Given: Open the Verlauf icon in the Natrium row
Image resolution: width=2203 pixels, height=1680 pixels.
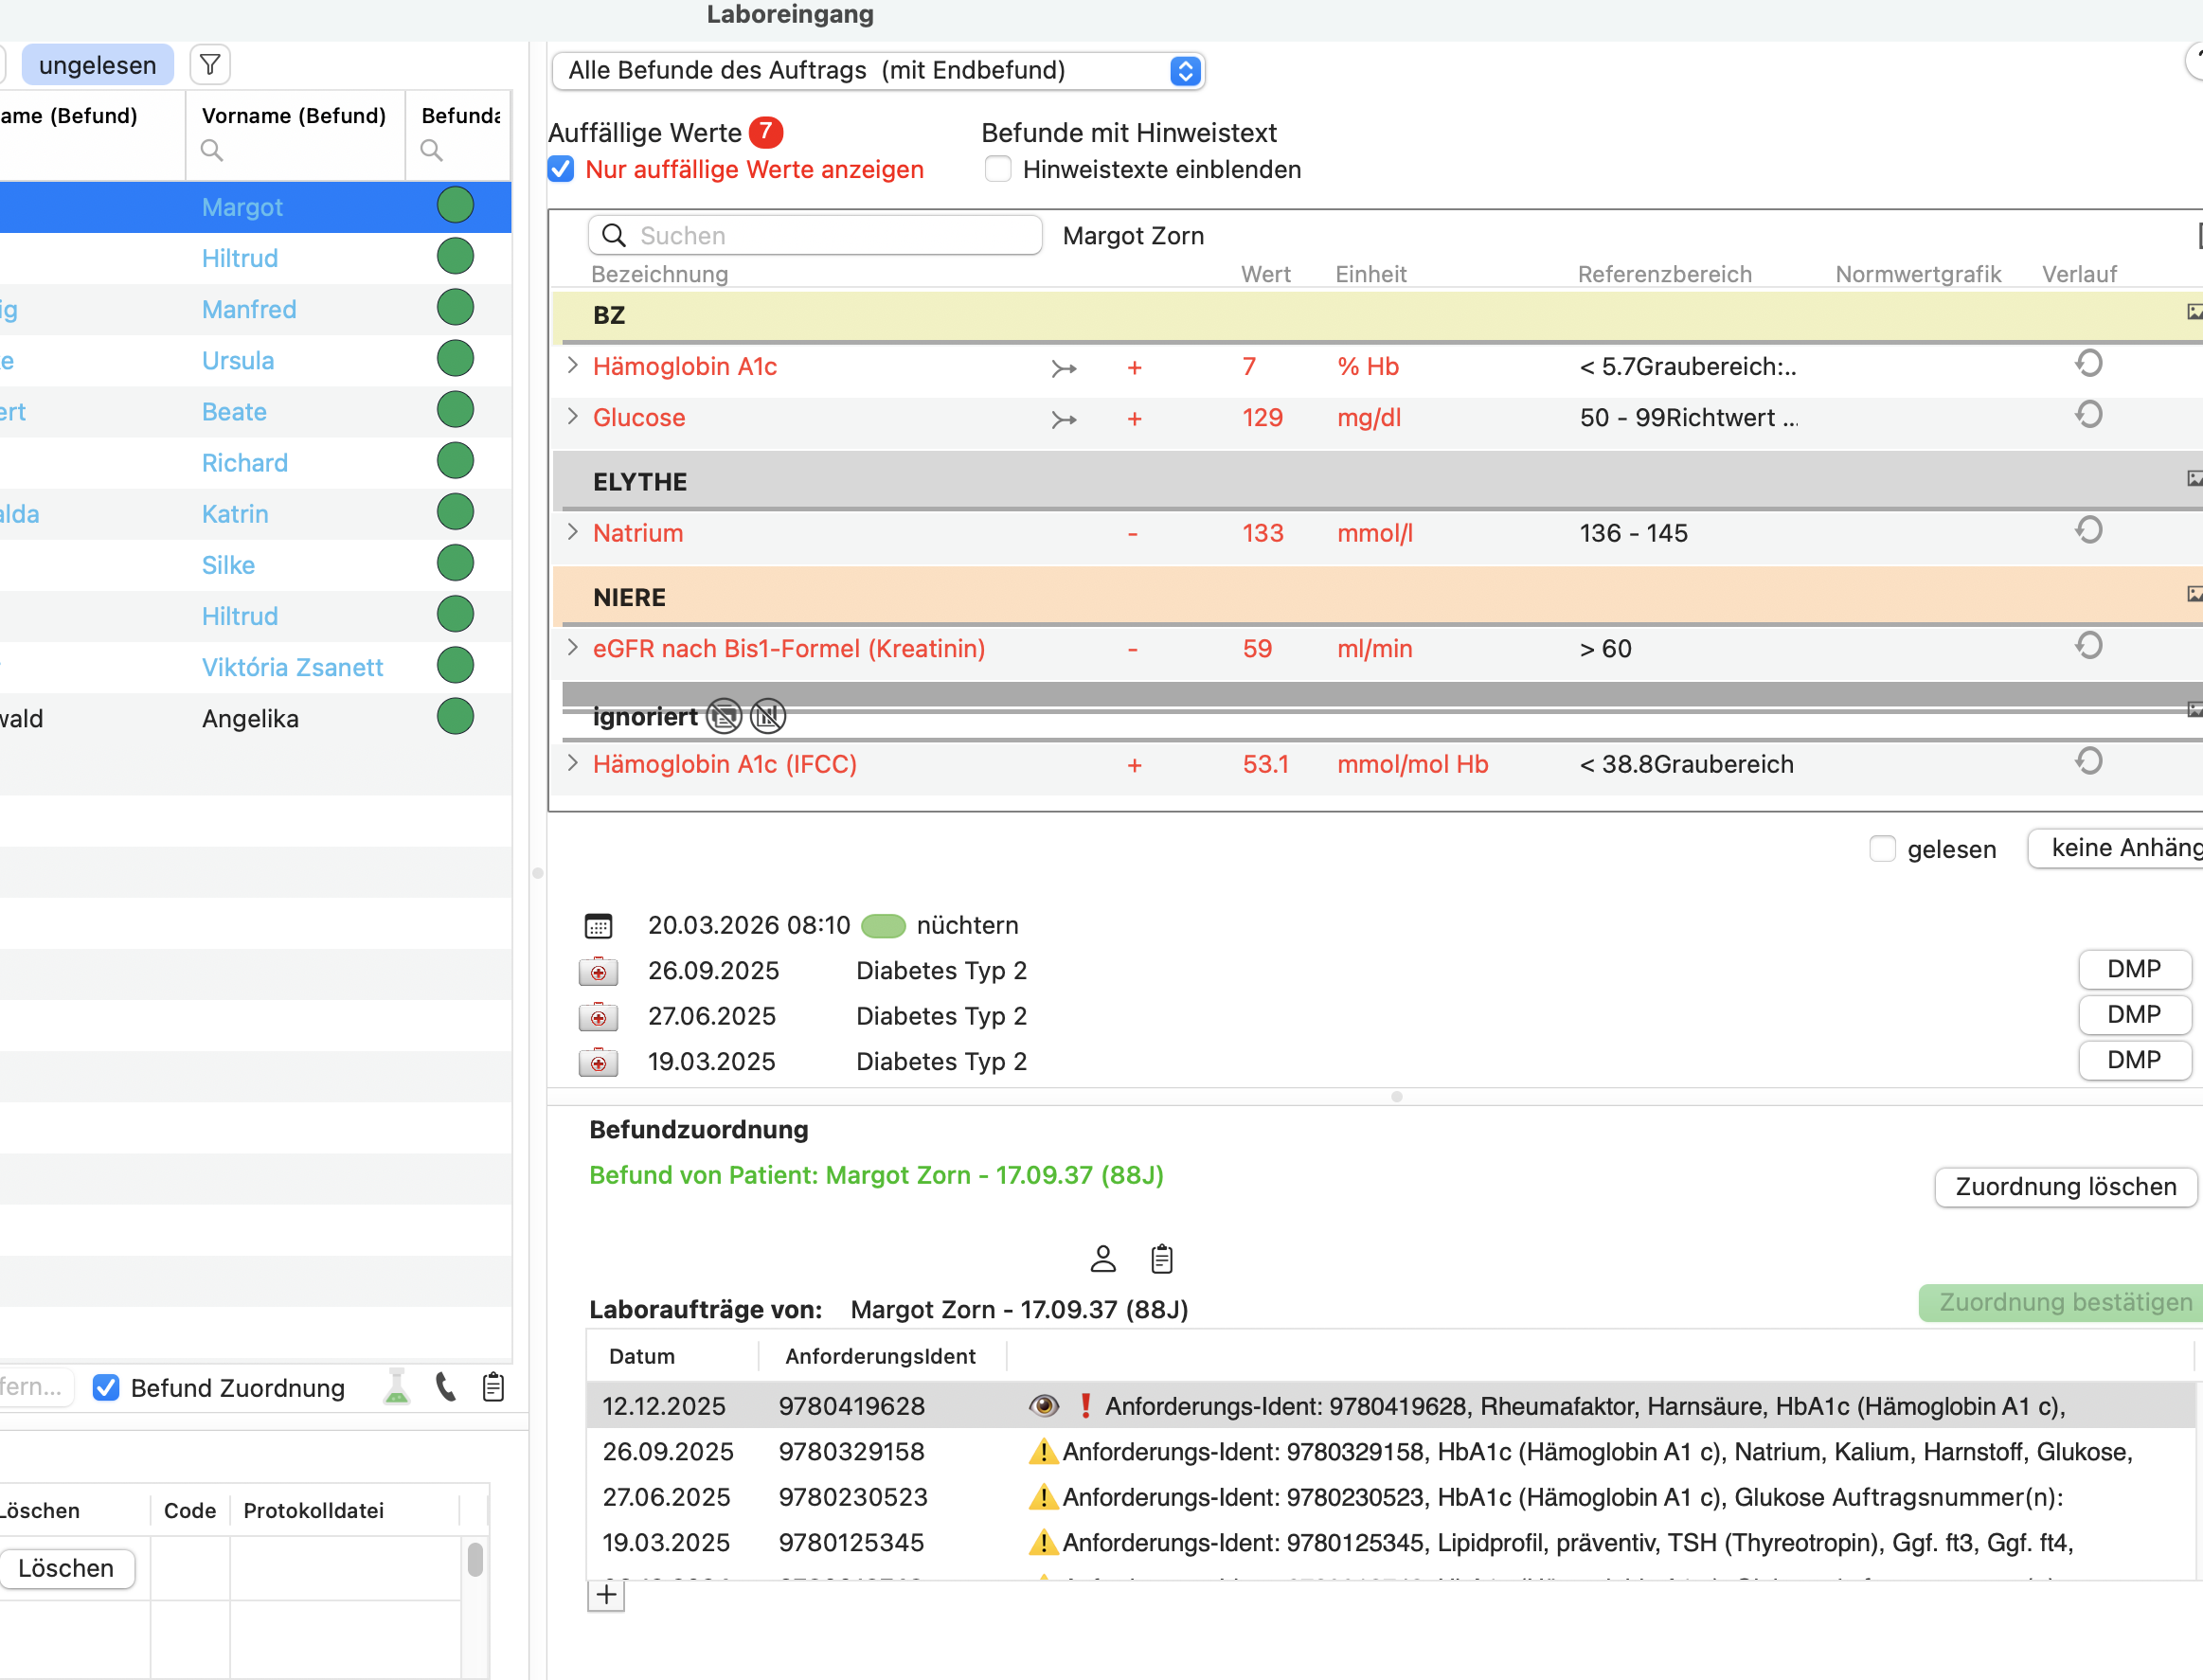Looking at the screenshot, I should click(2089, 530).
